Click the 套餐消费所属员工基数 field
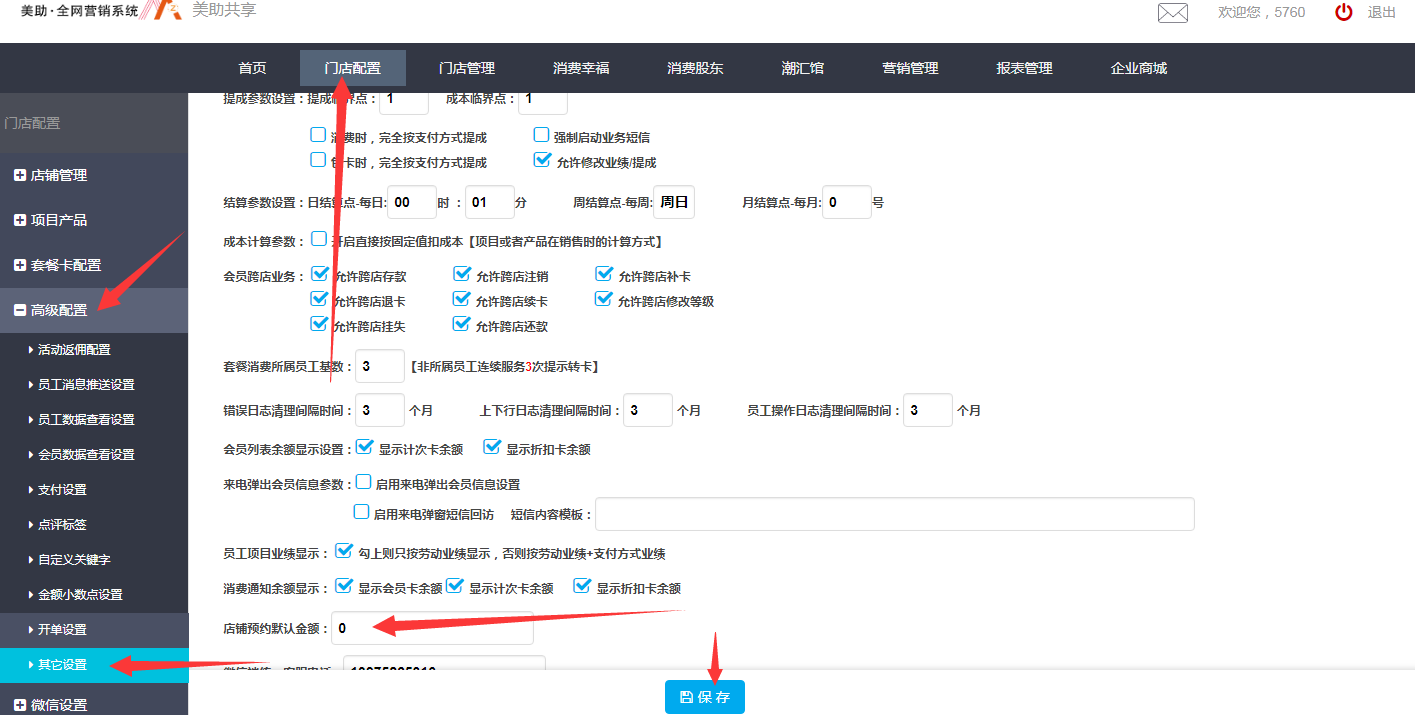Image resolution: width=1415 pixels, height=715 pixels. pyautogui.click(x=380, y=366)
